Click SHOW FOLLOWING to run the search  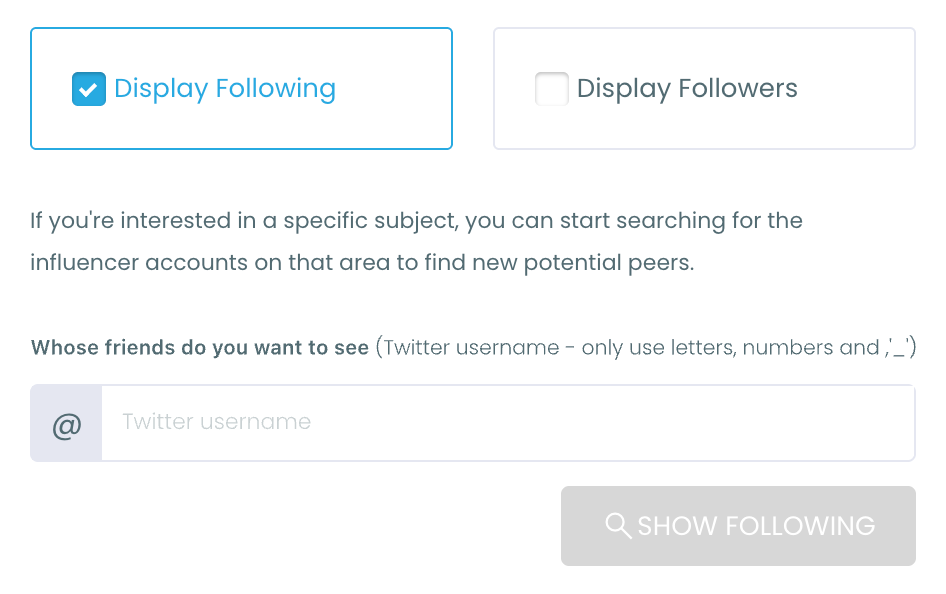point(737,526)
